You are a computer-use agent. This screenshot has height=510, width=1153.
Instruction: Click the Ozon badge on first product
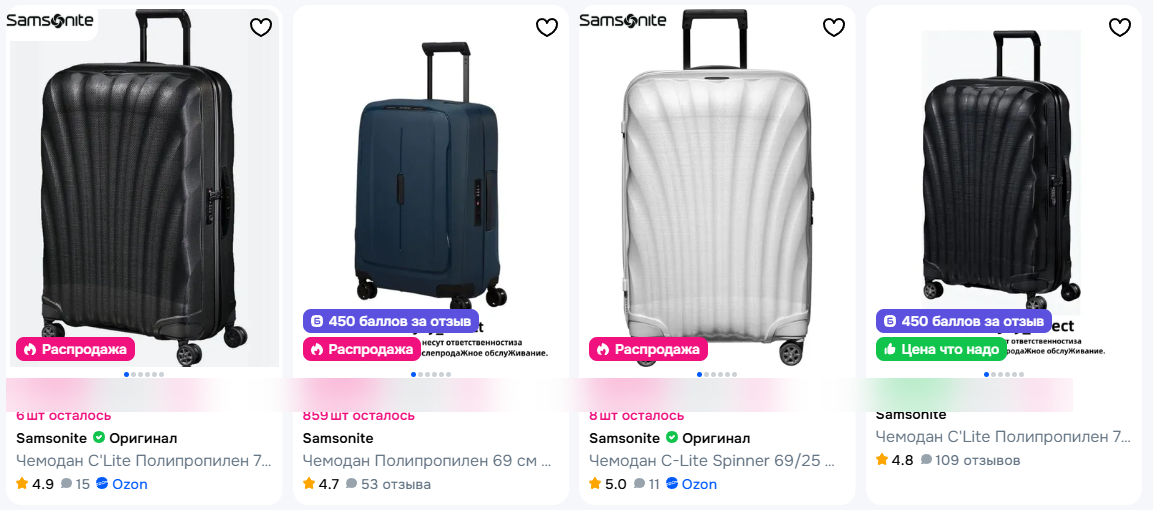click(x=122, y=484)
